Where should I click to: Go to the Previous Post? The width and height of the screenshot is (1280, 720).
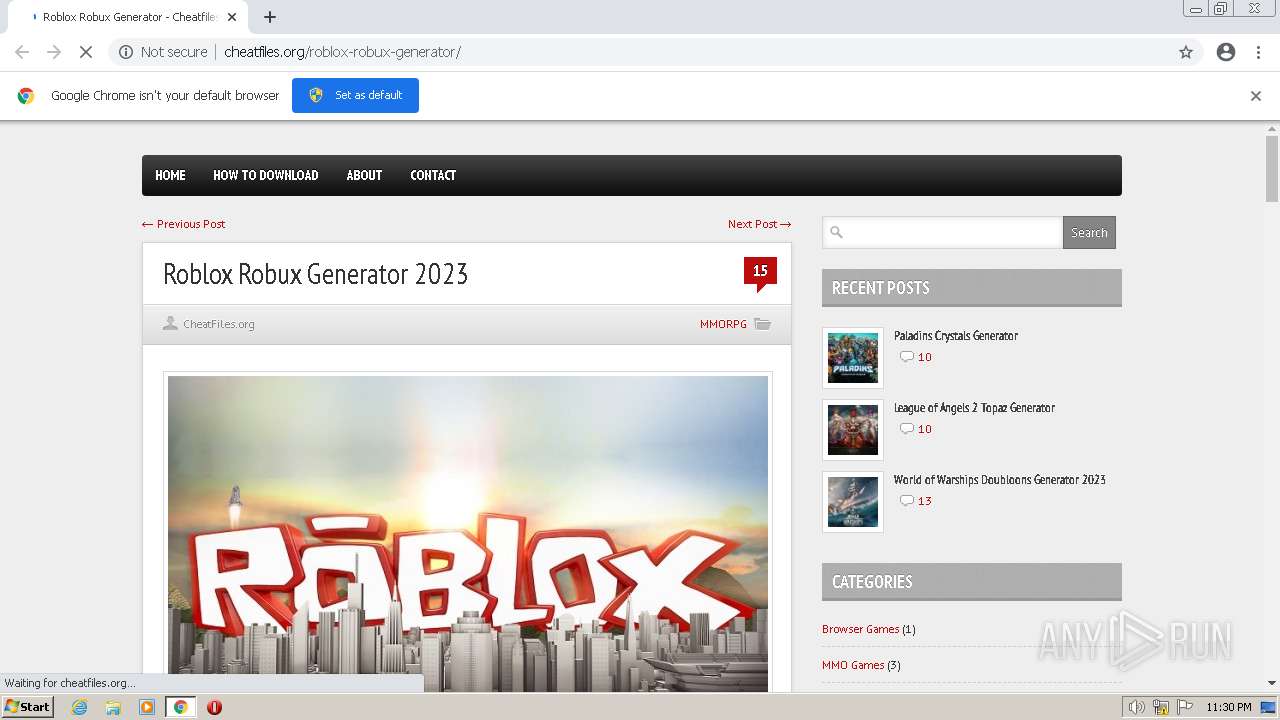coord(184,224)
